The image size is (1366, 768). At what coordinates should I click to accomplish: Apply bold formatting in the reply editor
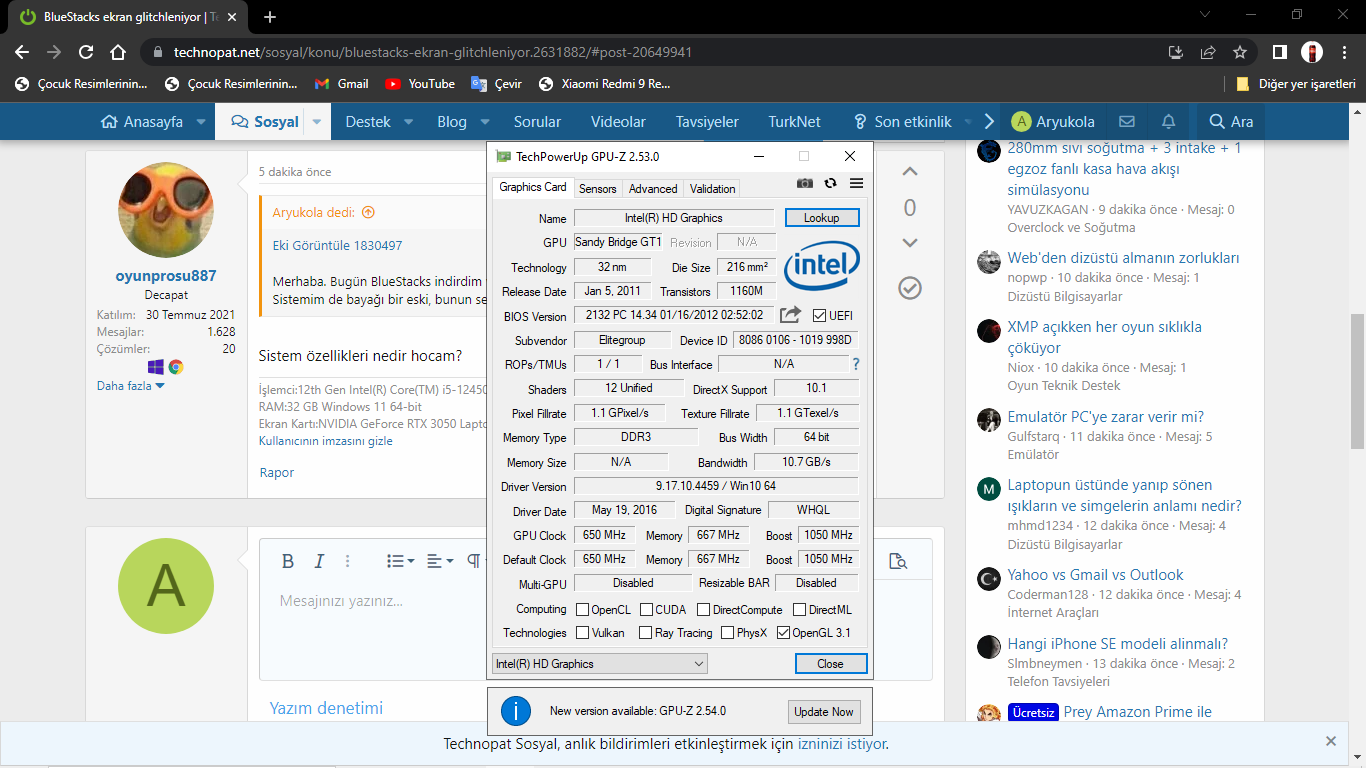click(x=288, y=561)
